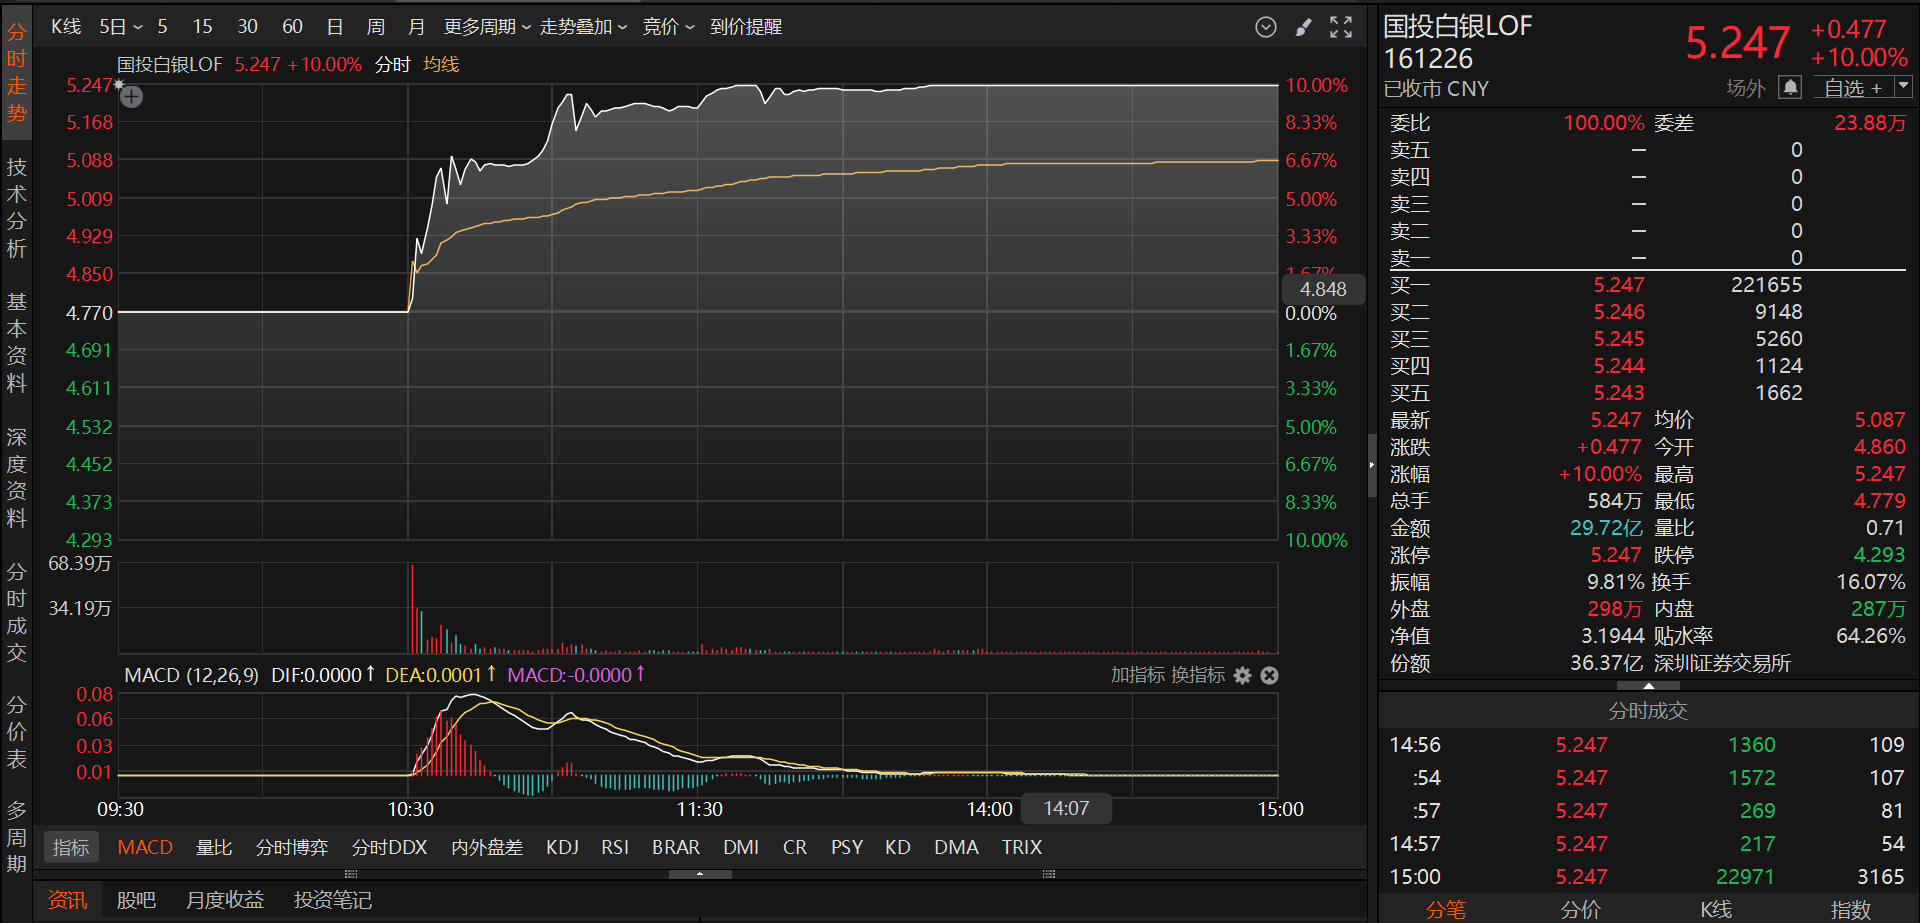Click the 到价提醒 button
Screen dimensions: 1920x923
[x=746, y=27]
